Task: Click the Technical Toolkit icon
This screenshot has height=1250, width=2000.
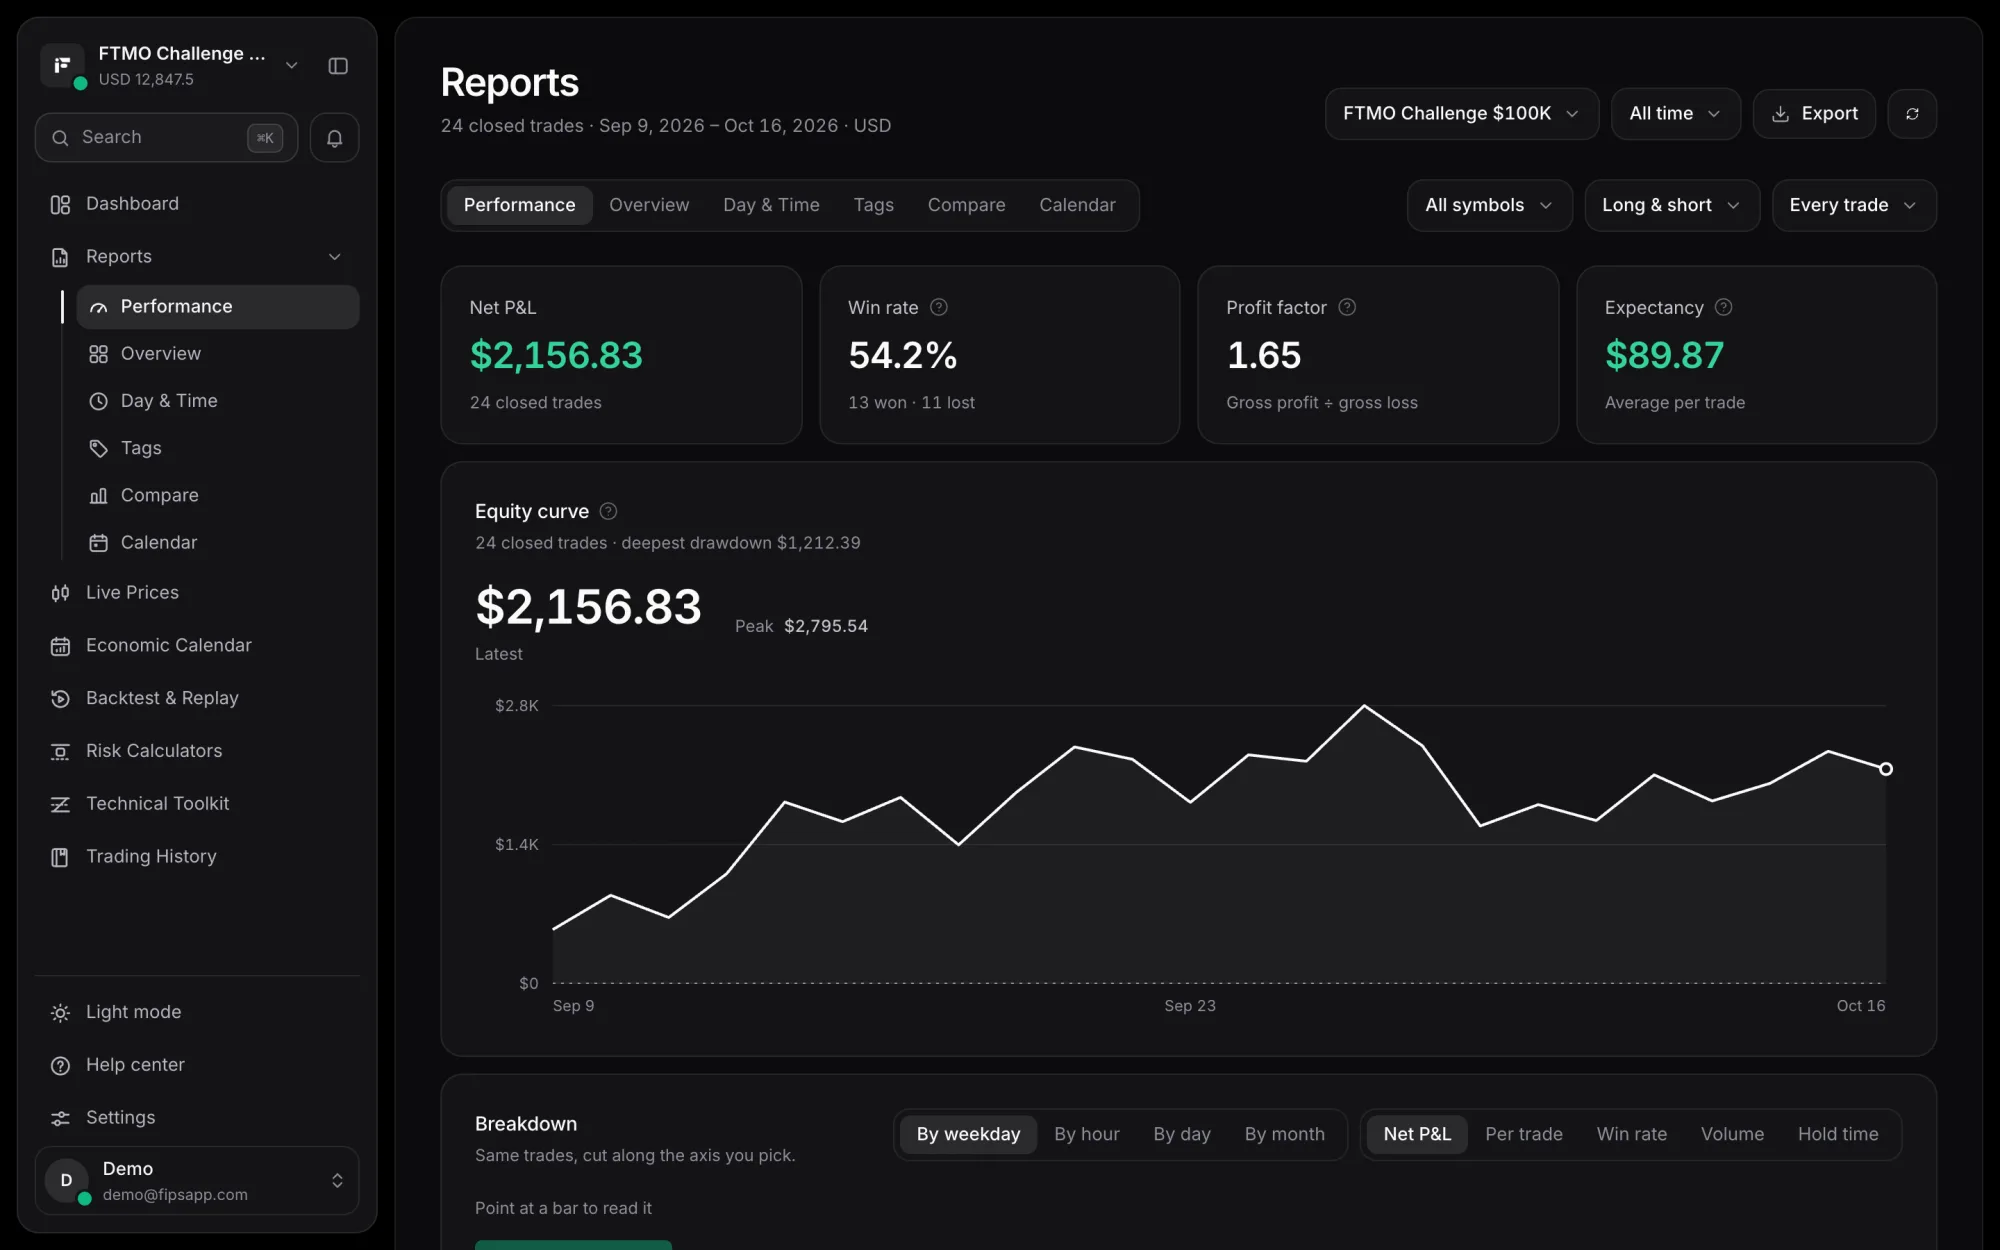Action: (60, 804)
